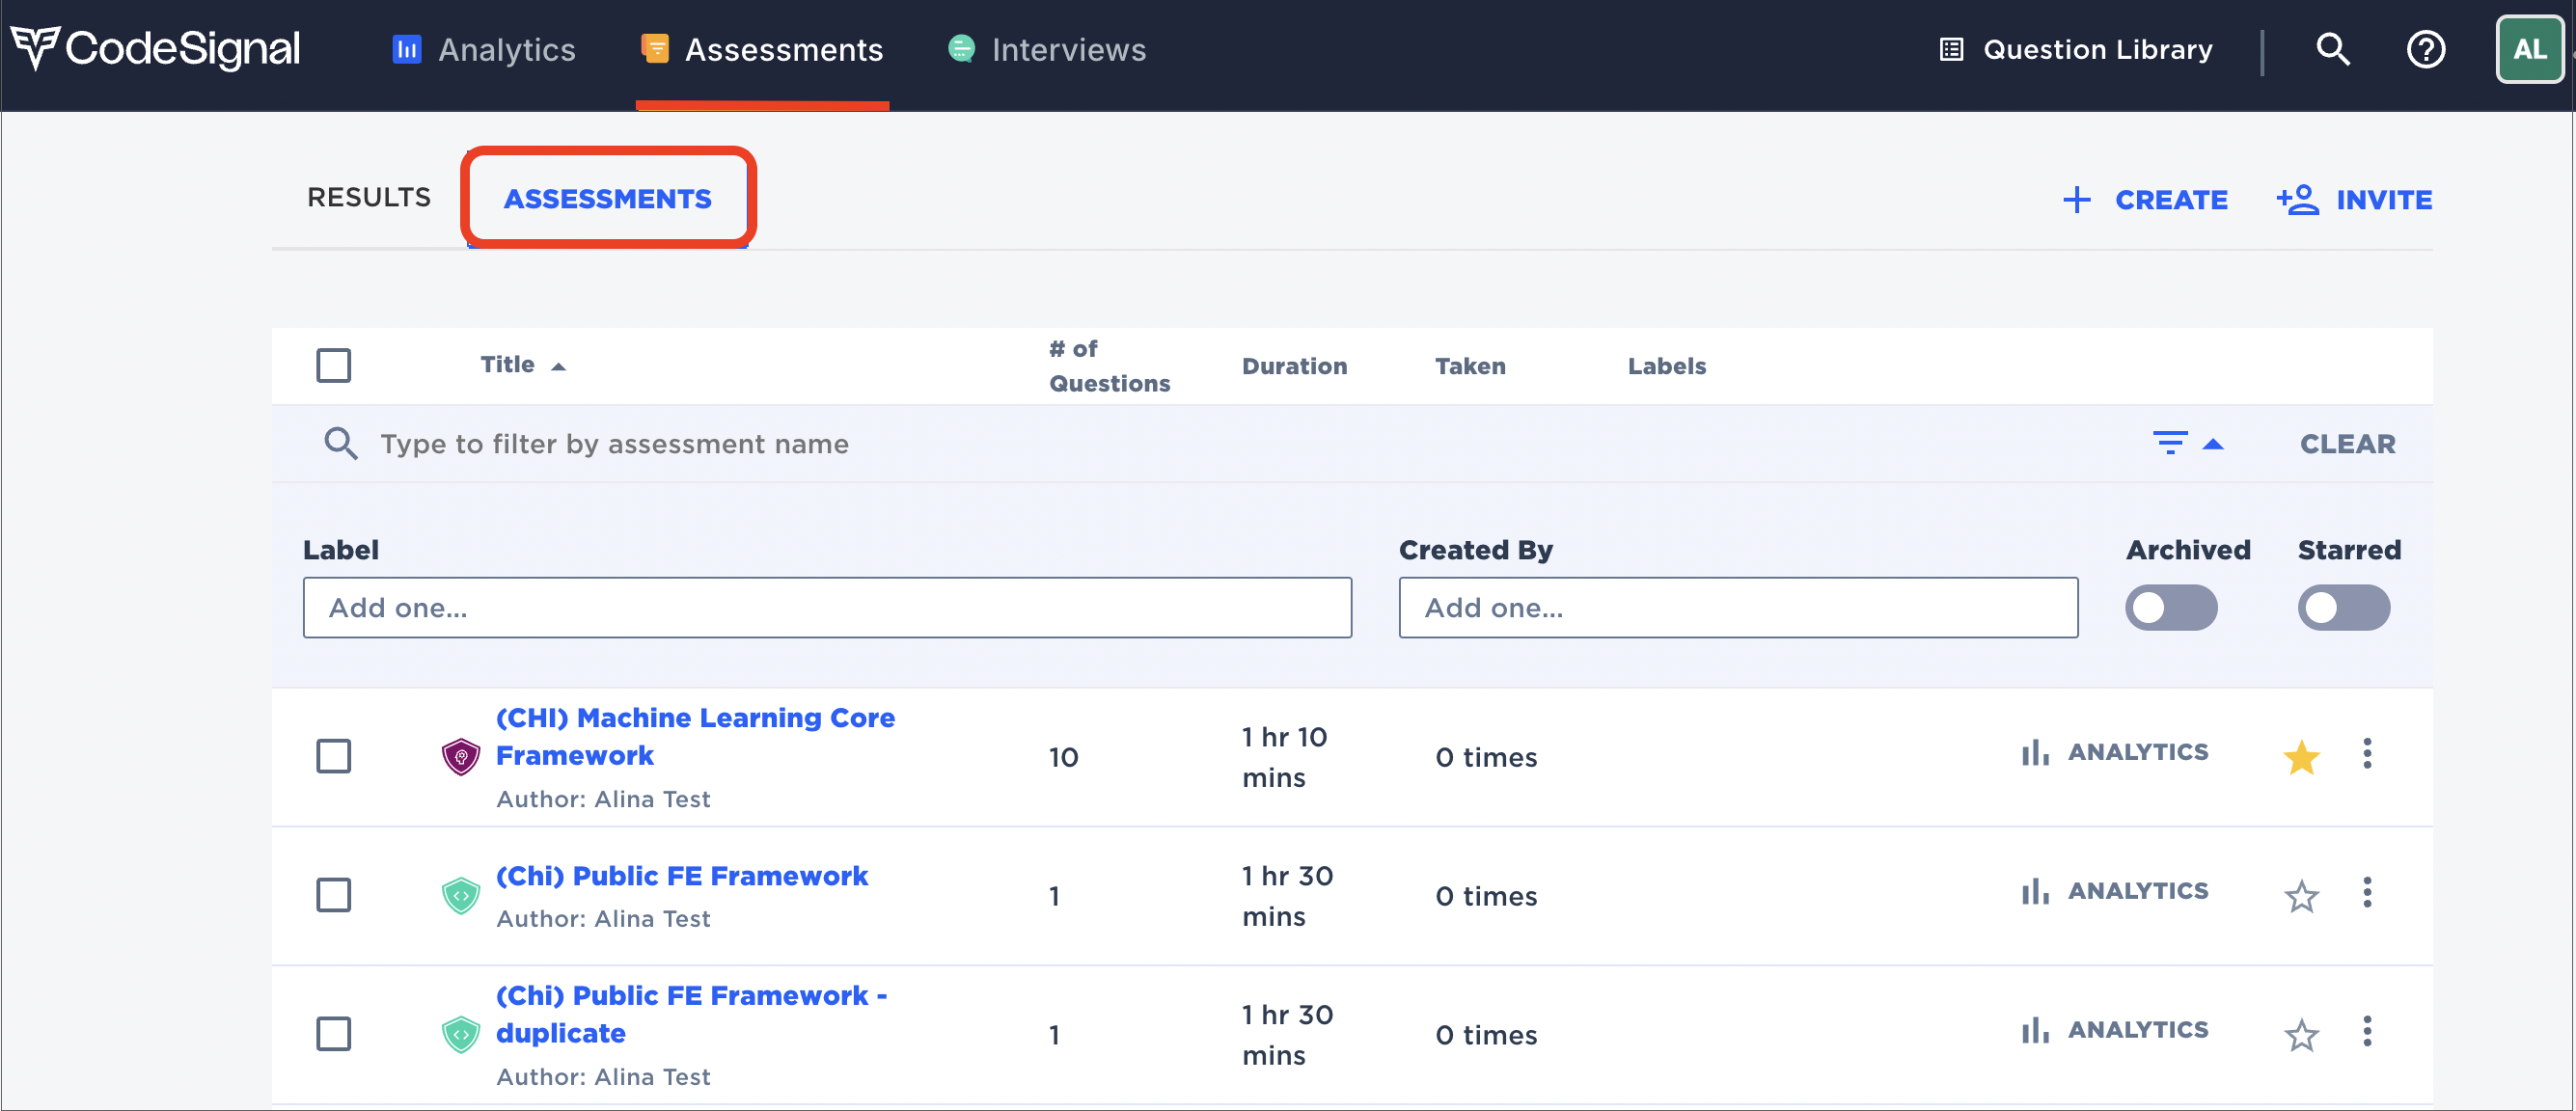Switch to the Results tab

(x=368, y=197)
